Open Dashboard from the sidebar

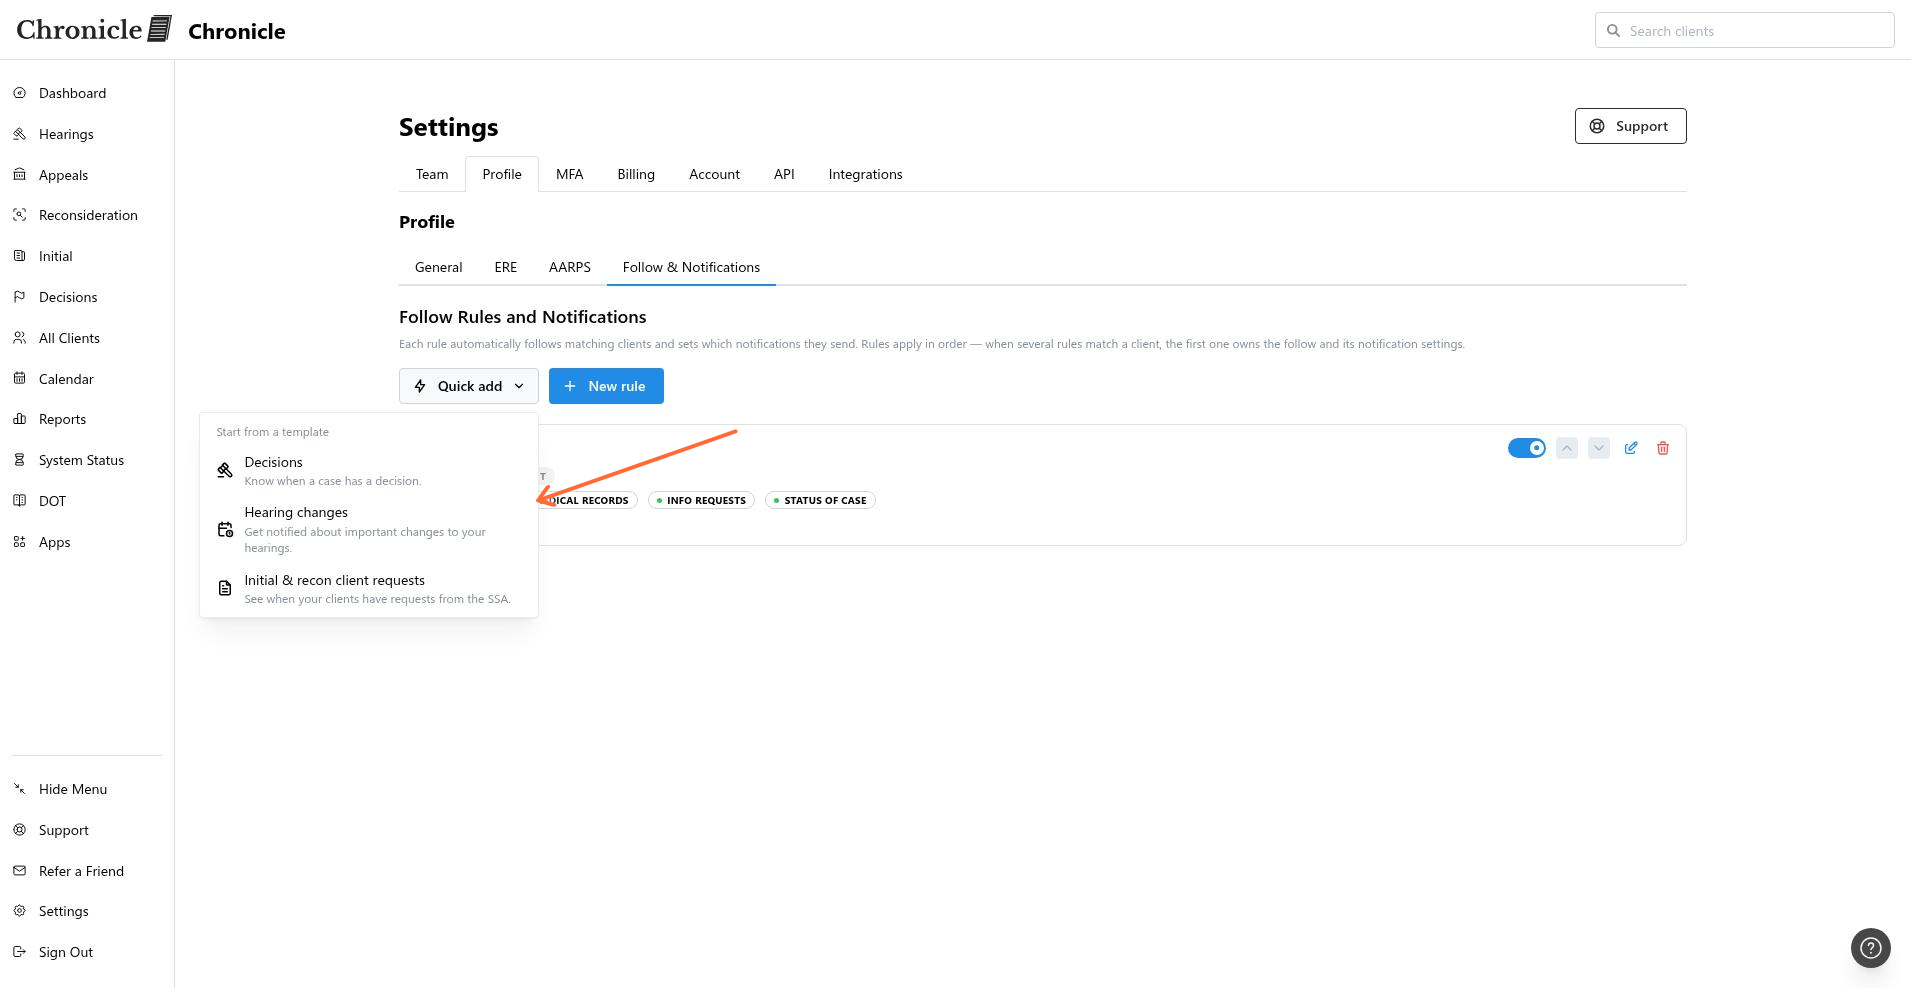(x=72, y=93)
